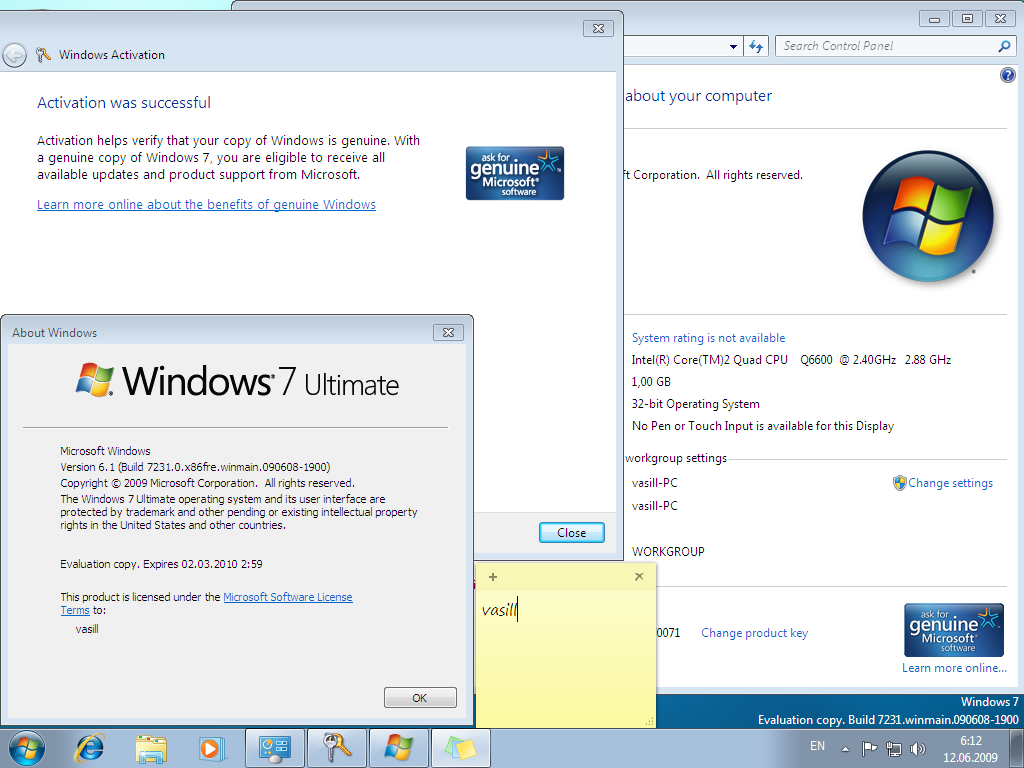Screen dimensions: 1024x768
Task: Open the taskbar clock showing 6:12
Action: (x=970, y=749)
